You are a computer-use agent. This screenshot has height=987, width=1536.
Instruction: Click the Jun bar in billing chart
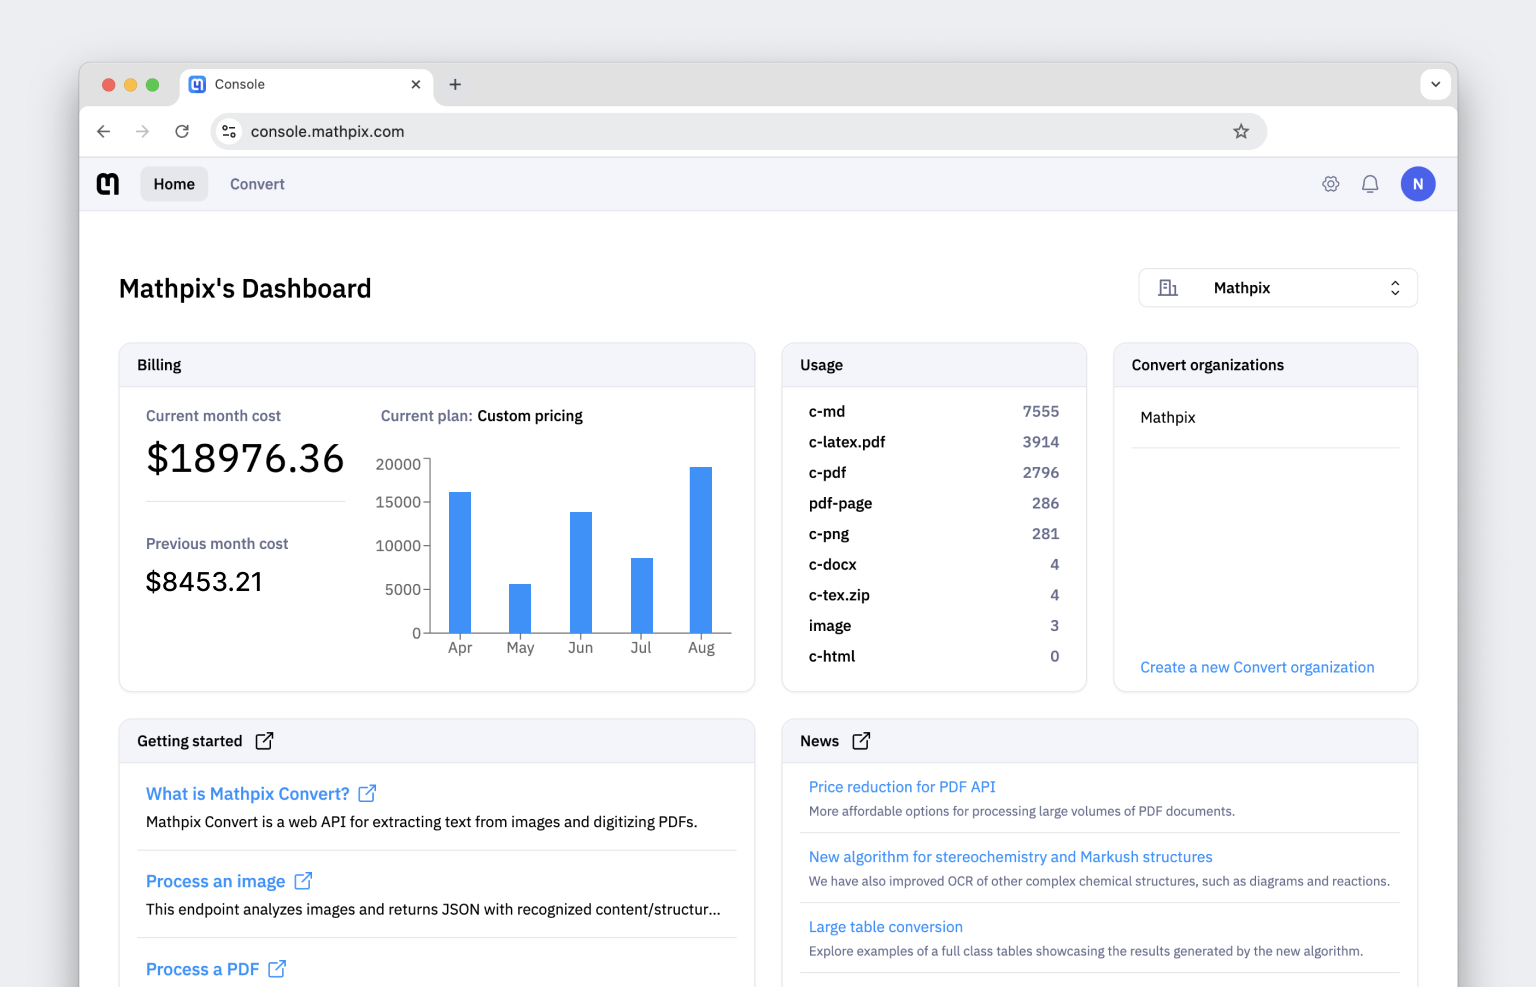[x=581, y=572]
